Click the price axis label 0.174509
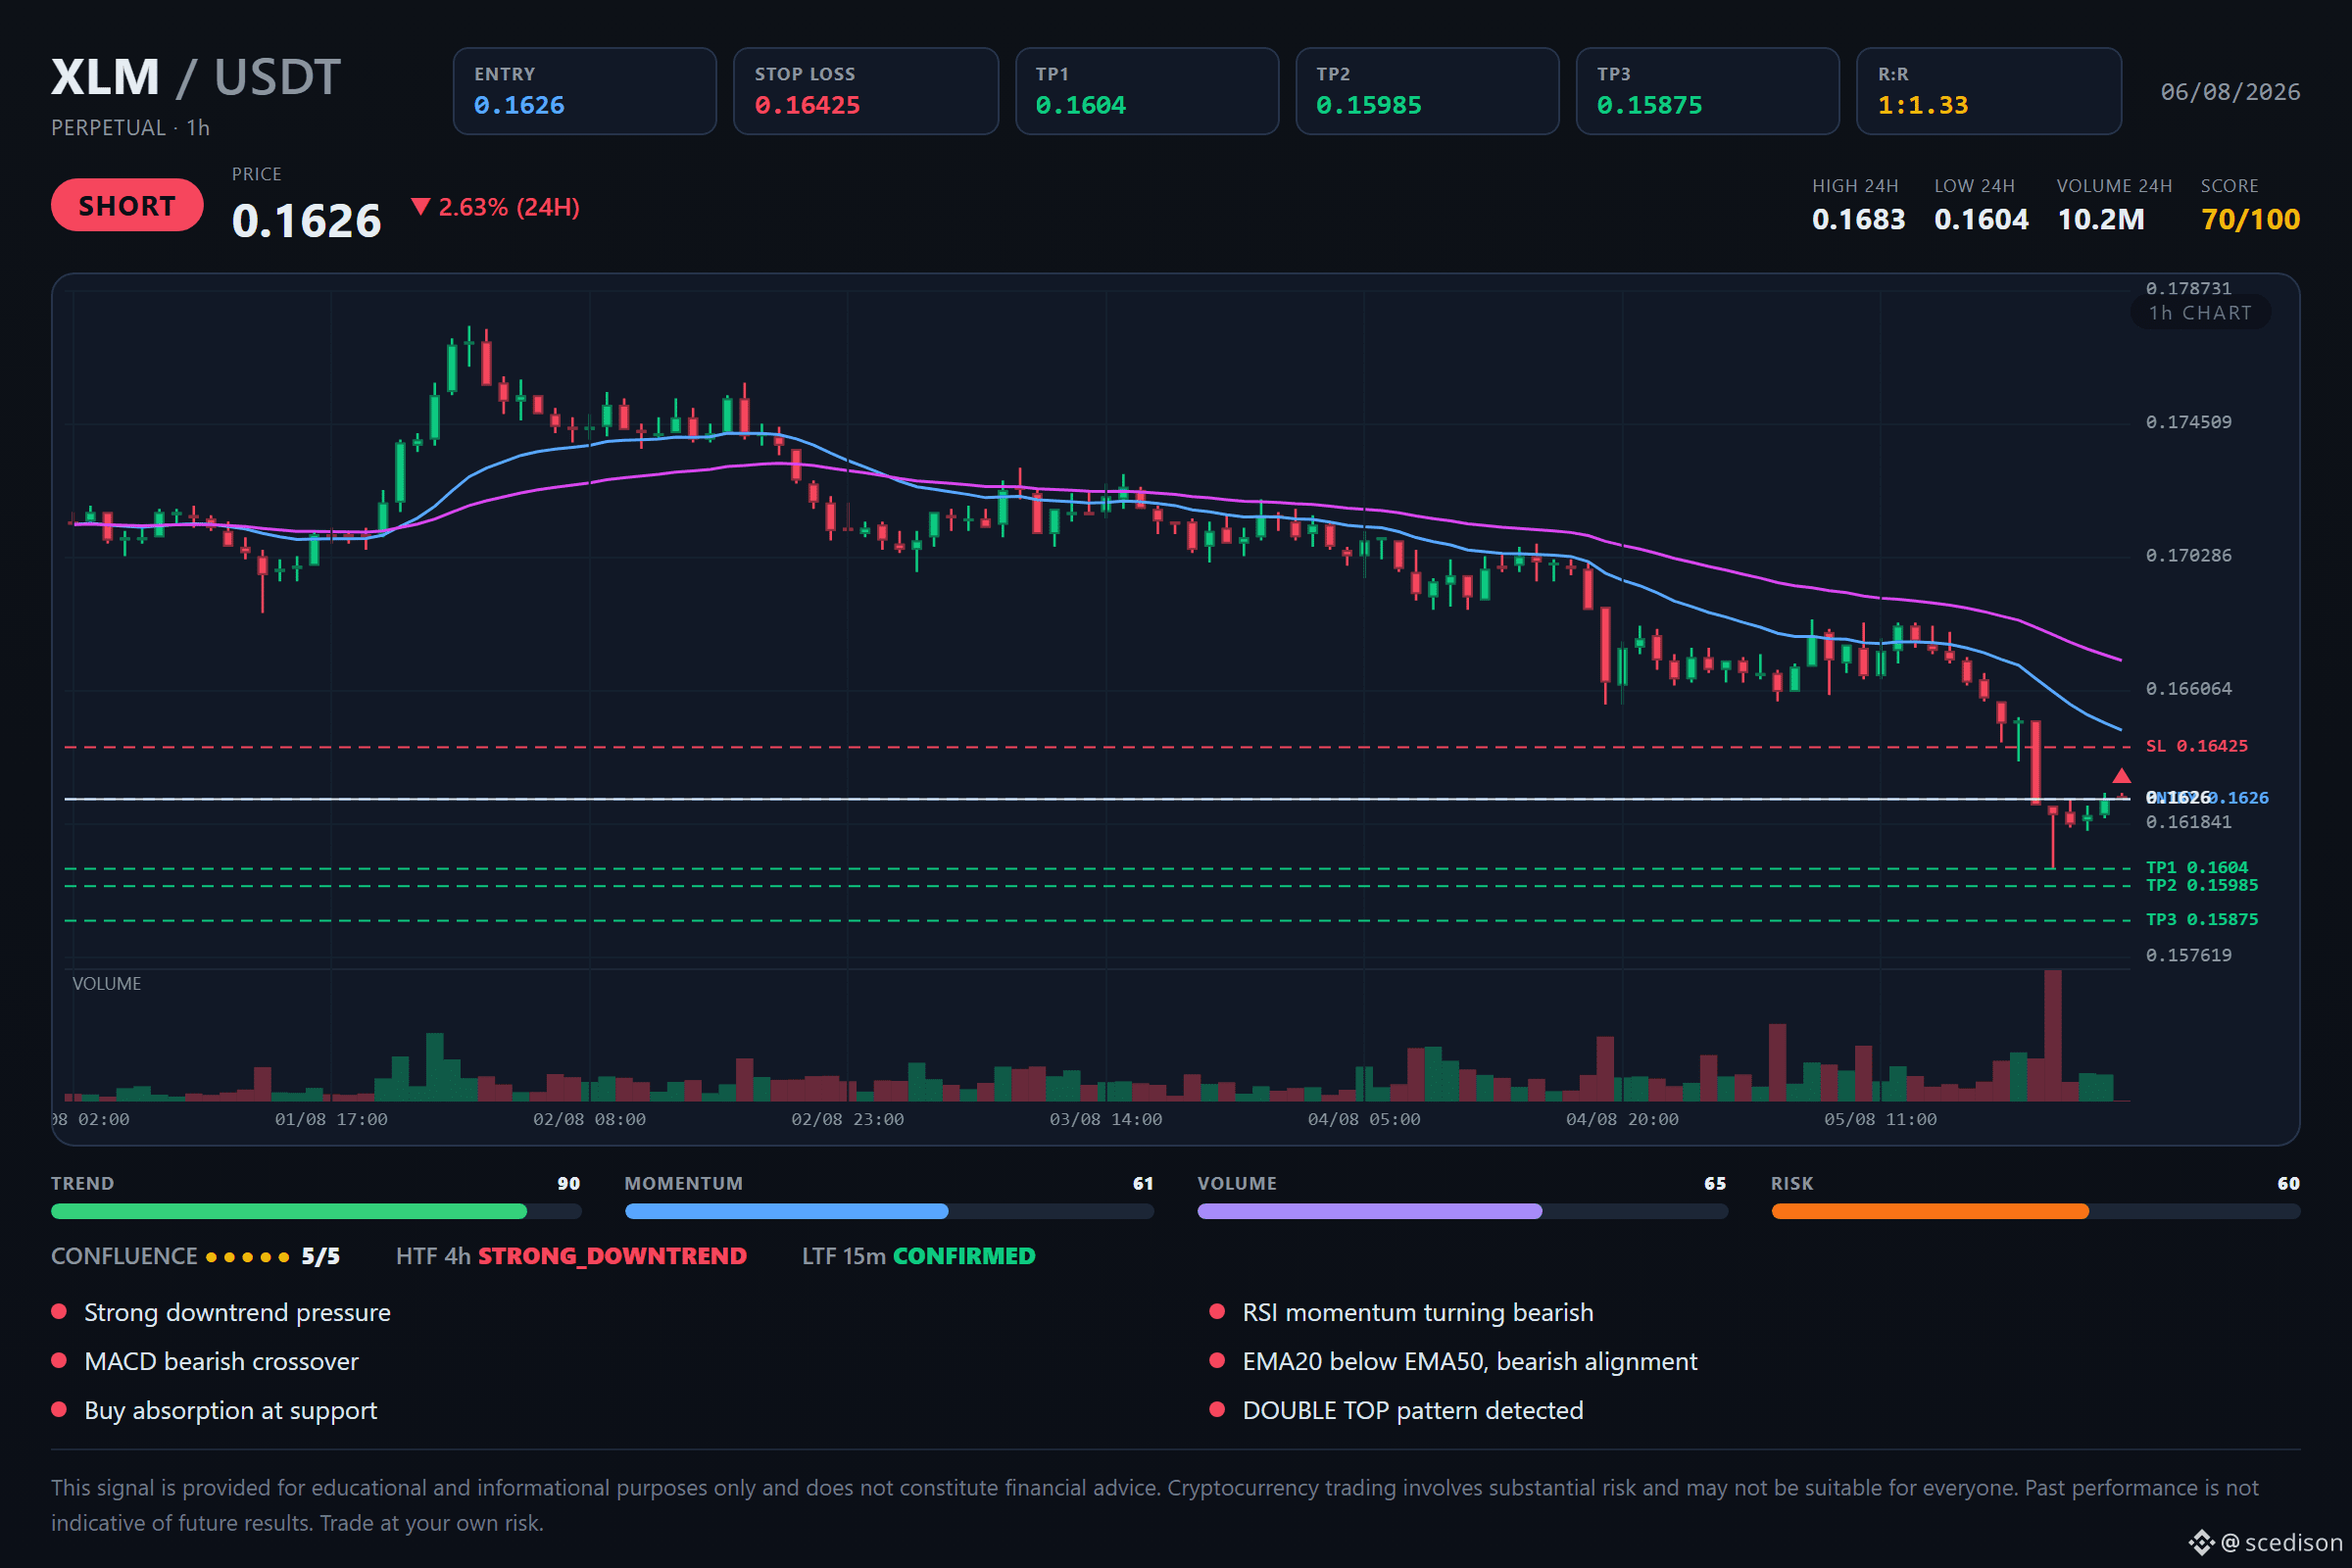The image size is (2352, 1568). click(x=2188, y=422)
